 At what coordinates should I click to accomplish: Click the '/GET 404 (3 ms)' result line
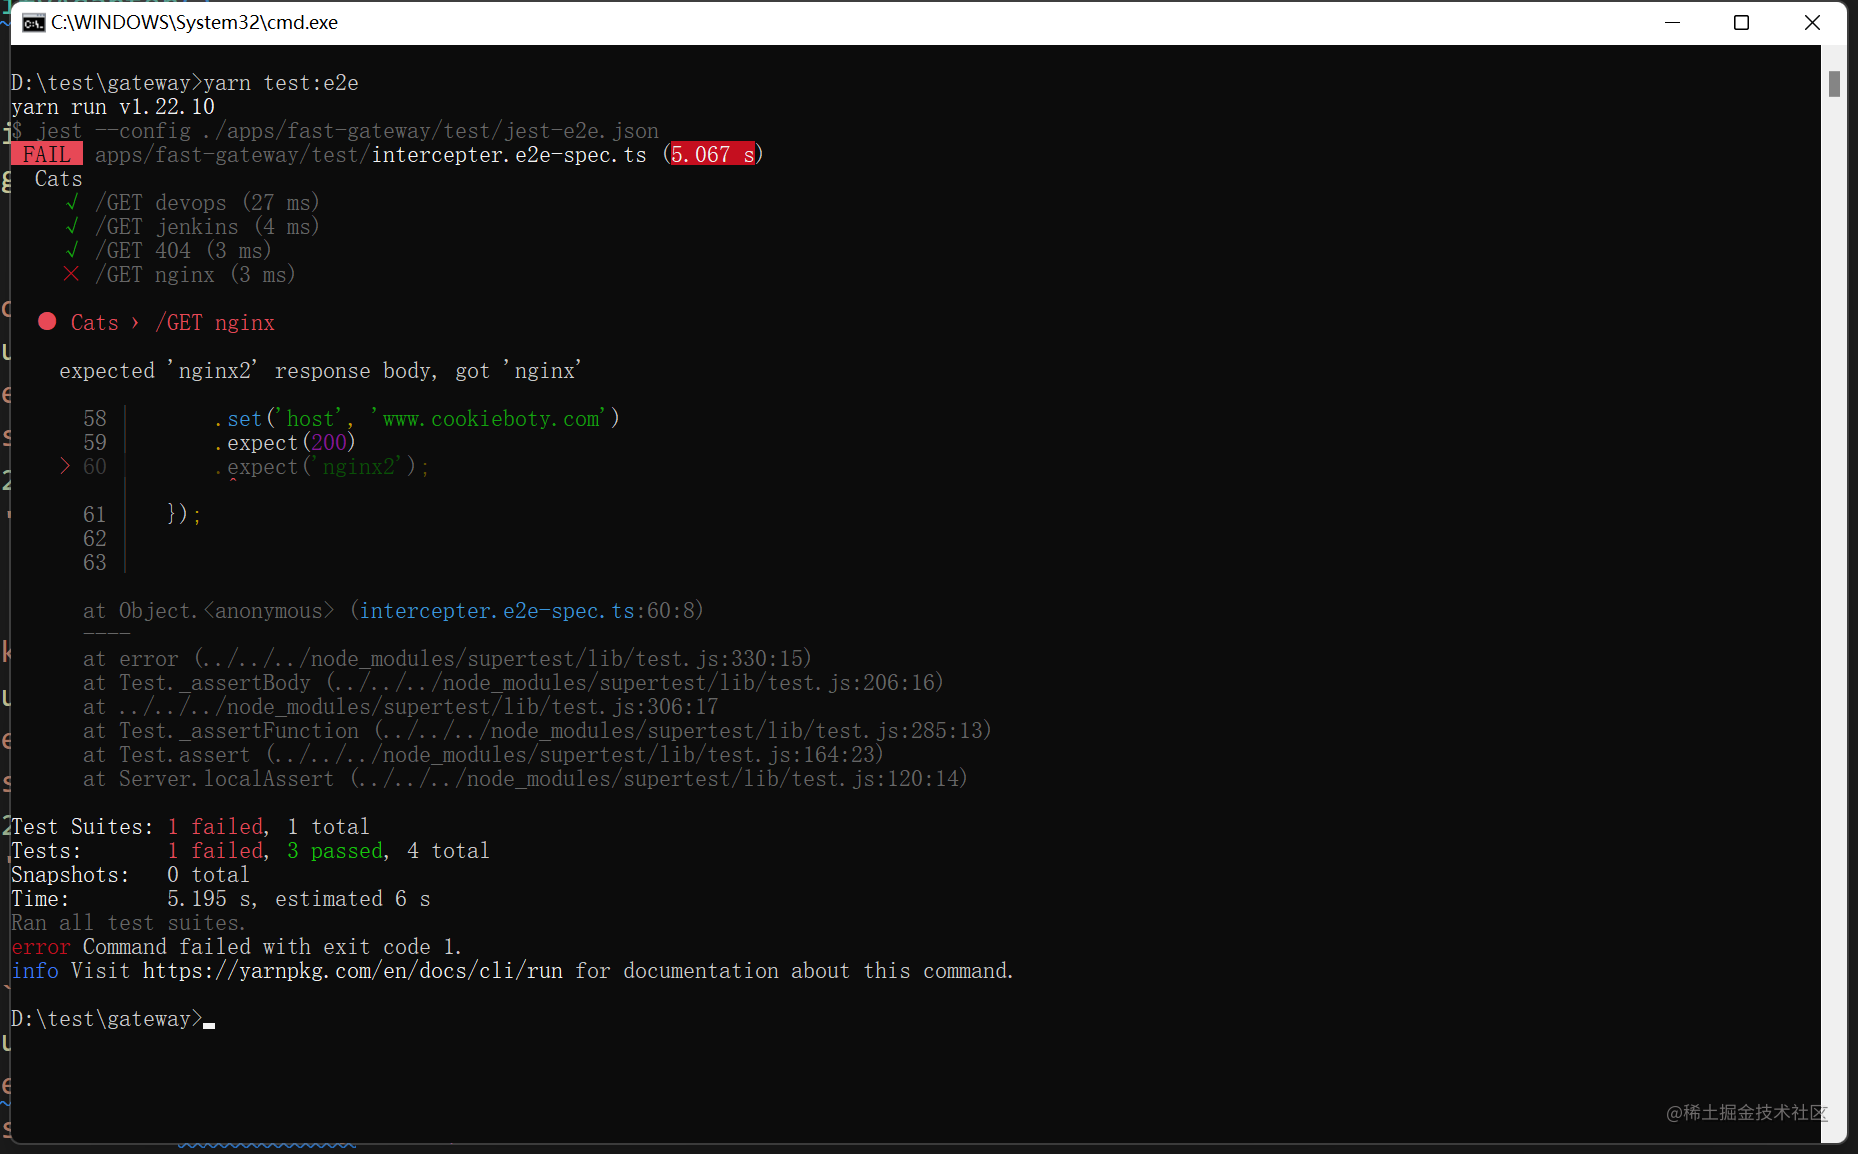point(183,250)
